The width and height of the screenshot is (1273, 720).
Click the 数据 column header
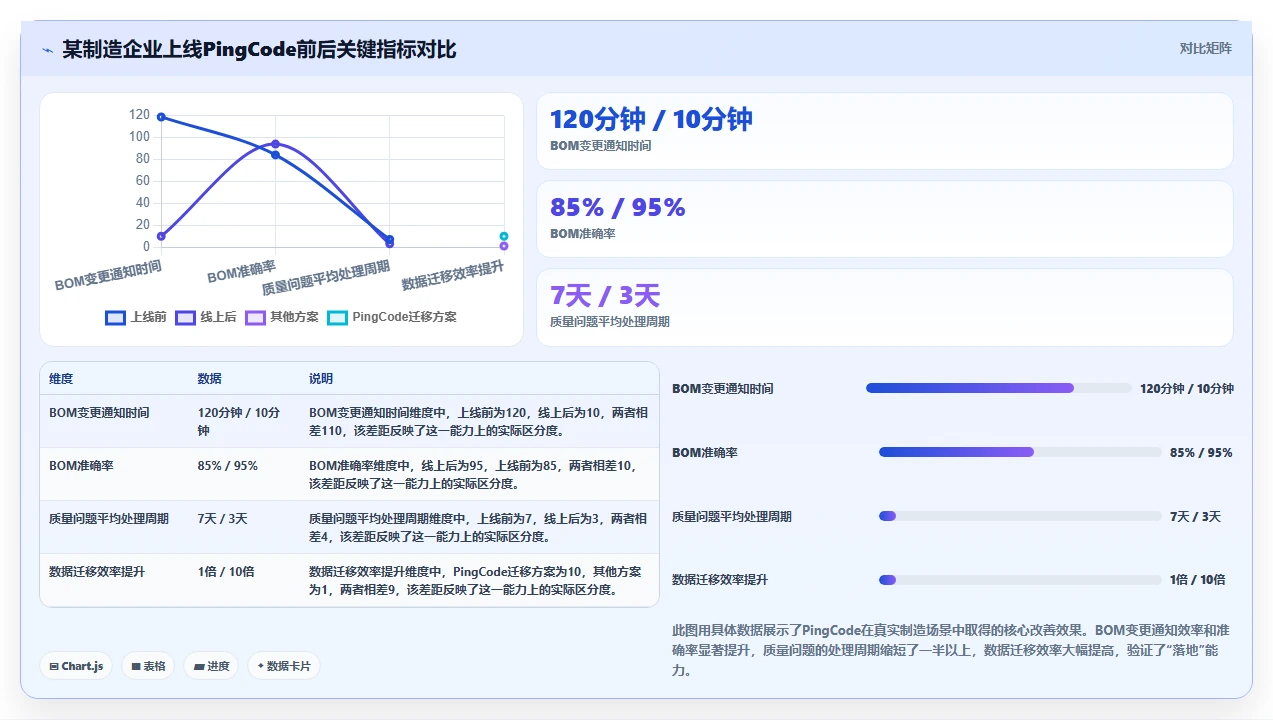210,379
